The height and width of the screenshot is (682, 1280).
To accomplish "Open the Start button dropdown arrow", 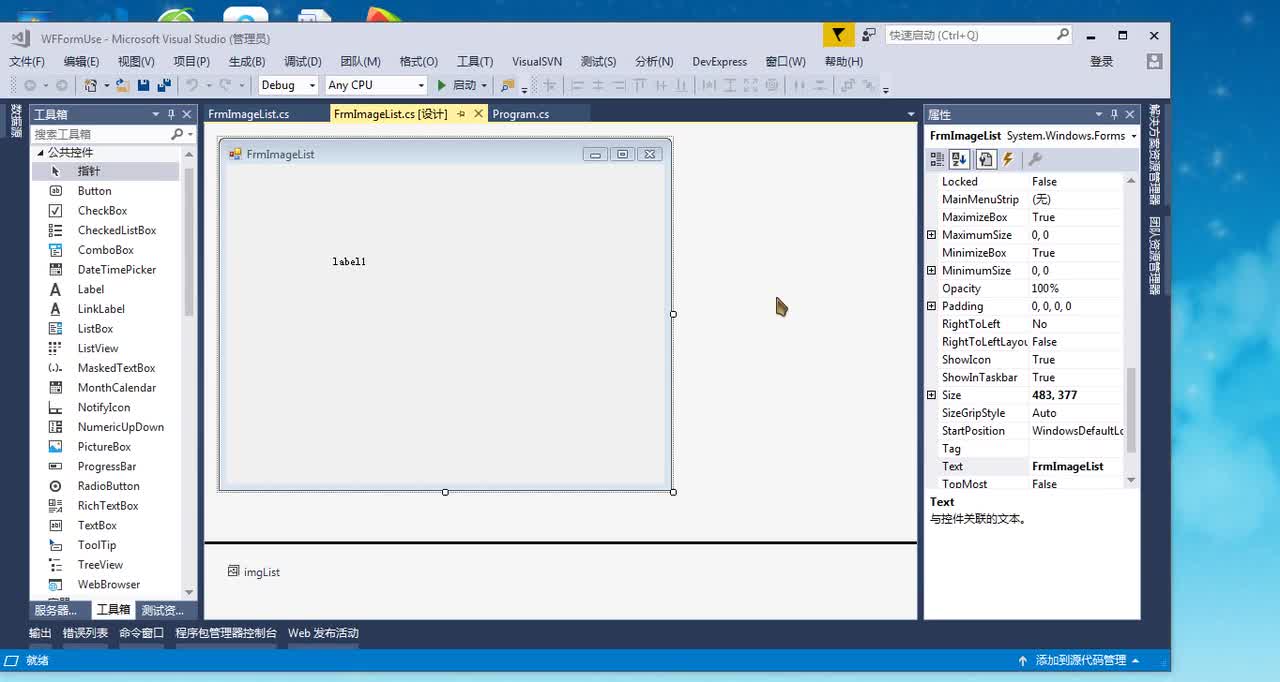I will [x=484, y=86].
